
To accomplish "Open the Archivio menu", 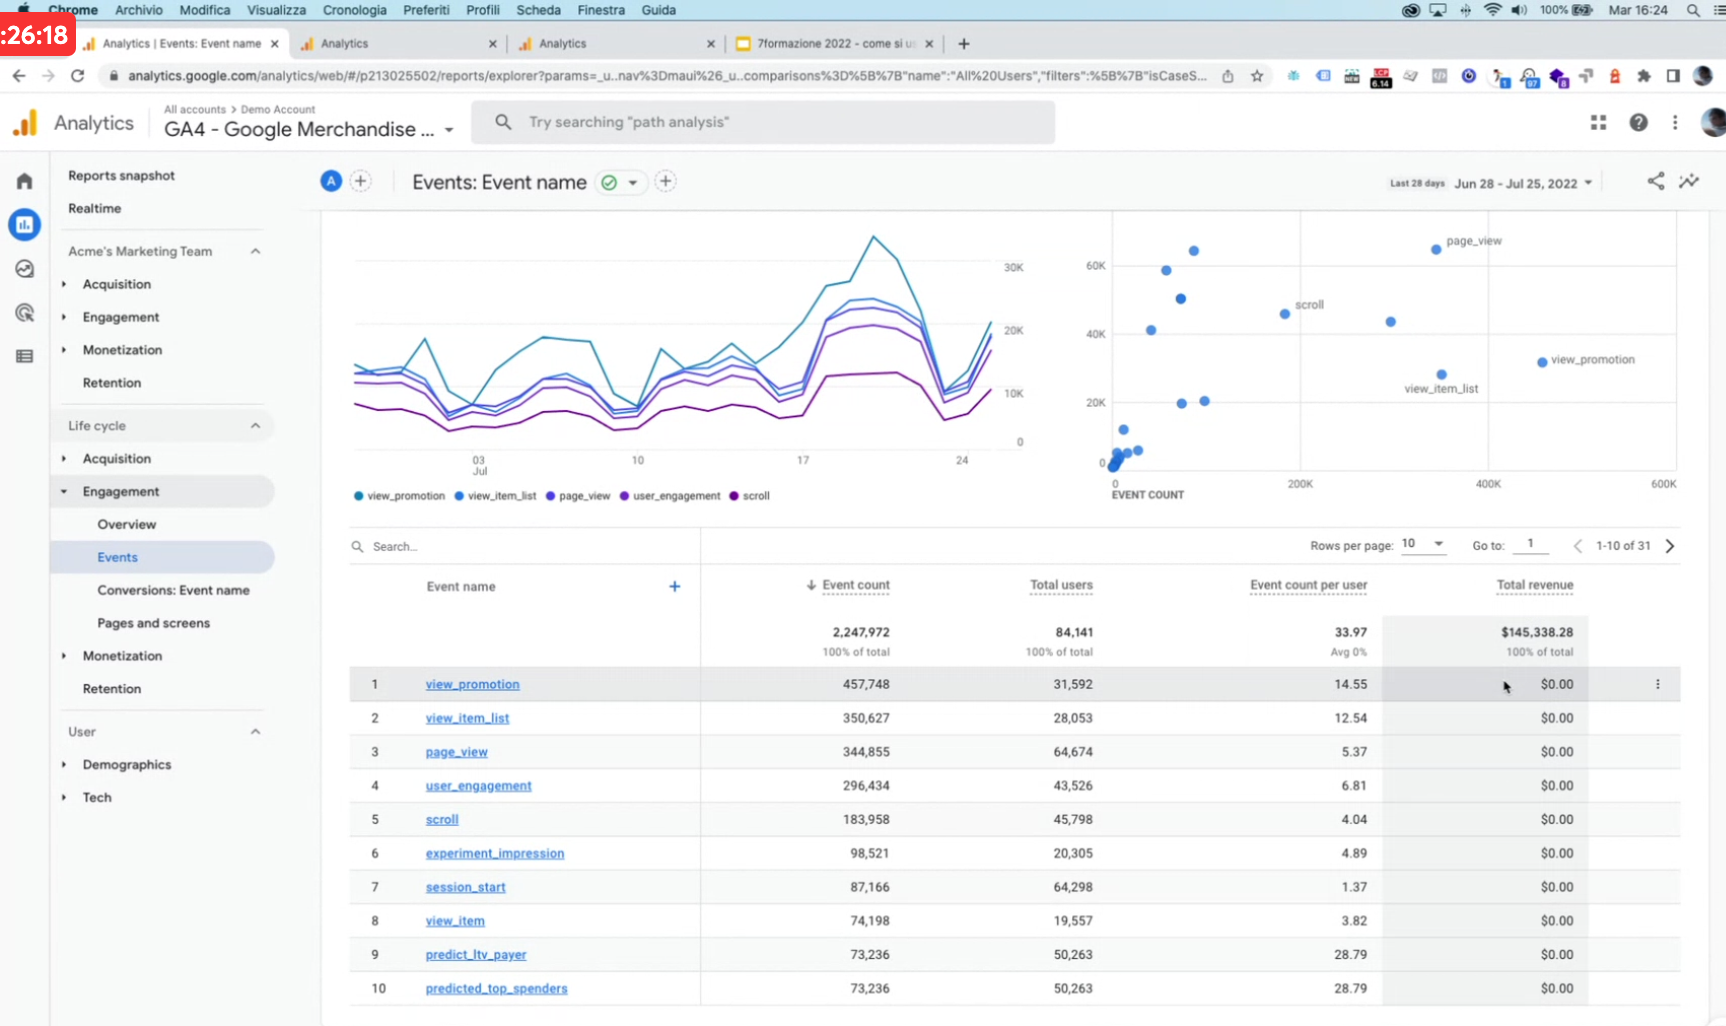I will (138, 10).
